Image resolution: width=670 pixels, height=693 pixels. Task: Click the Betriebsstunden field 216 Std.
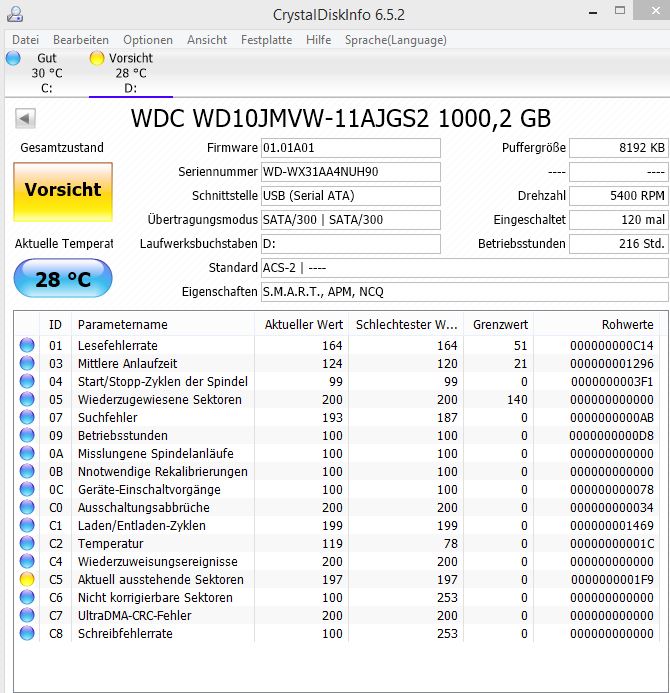619,244
